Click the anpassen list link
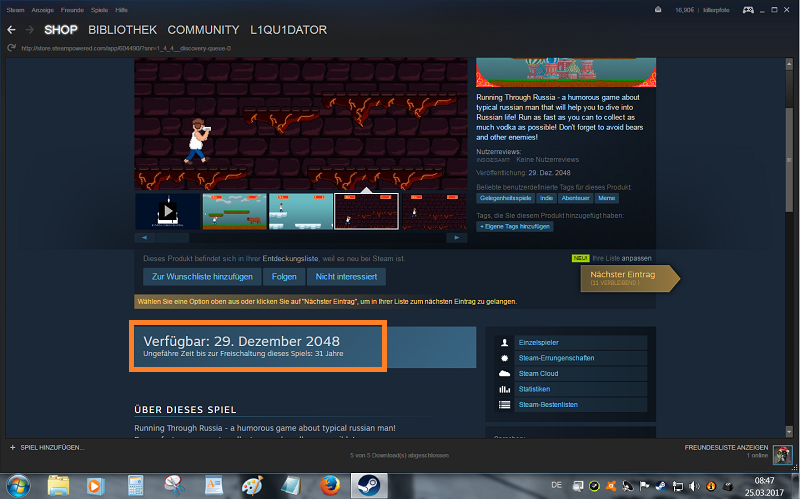The image size is (800, 499). tap(636, 258)
